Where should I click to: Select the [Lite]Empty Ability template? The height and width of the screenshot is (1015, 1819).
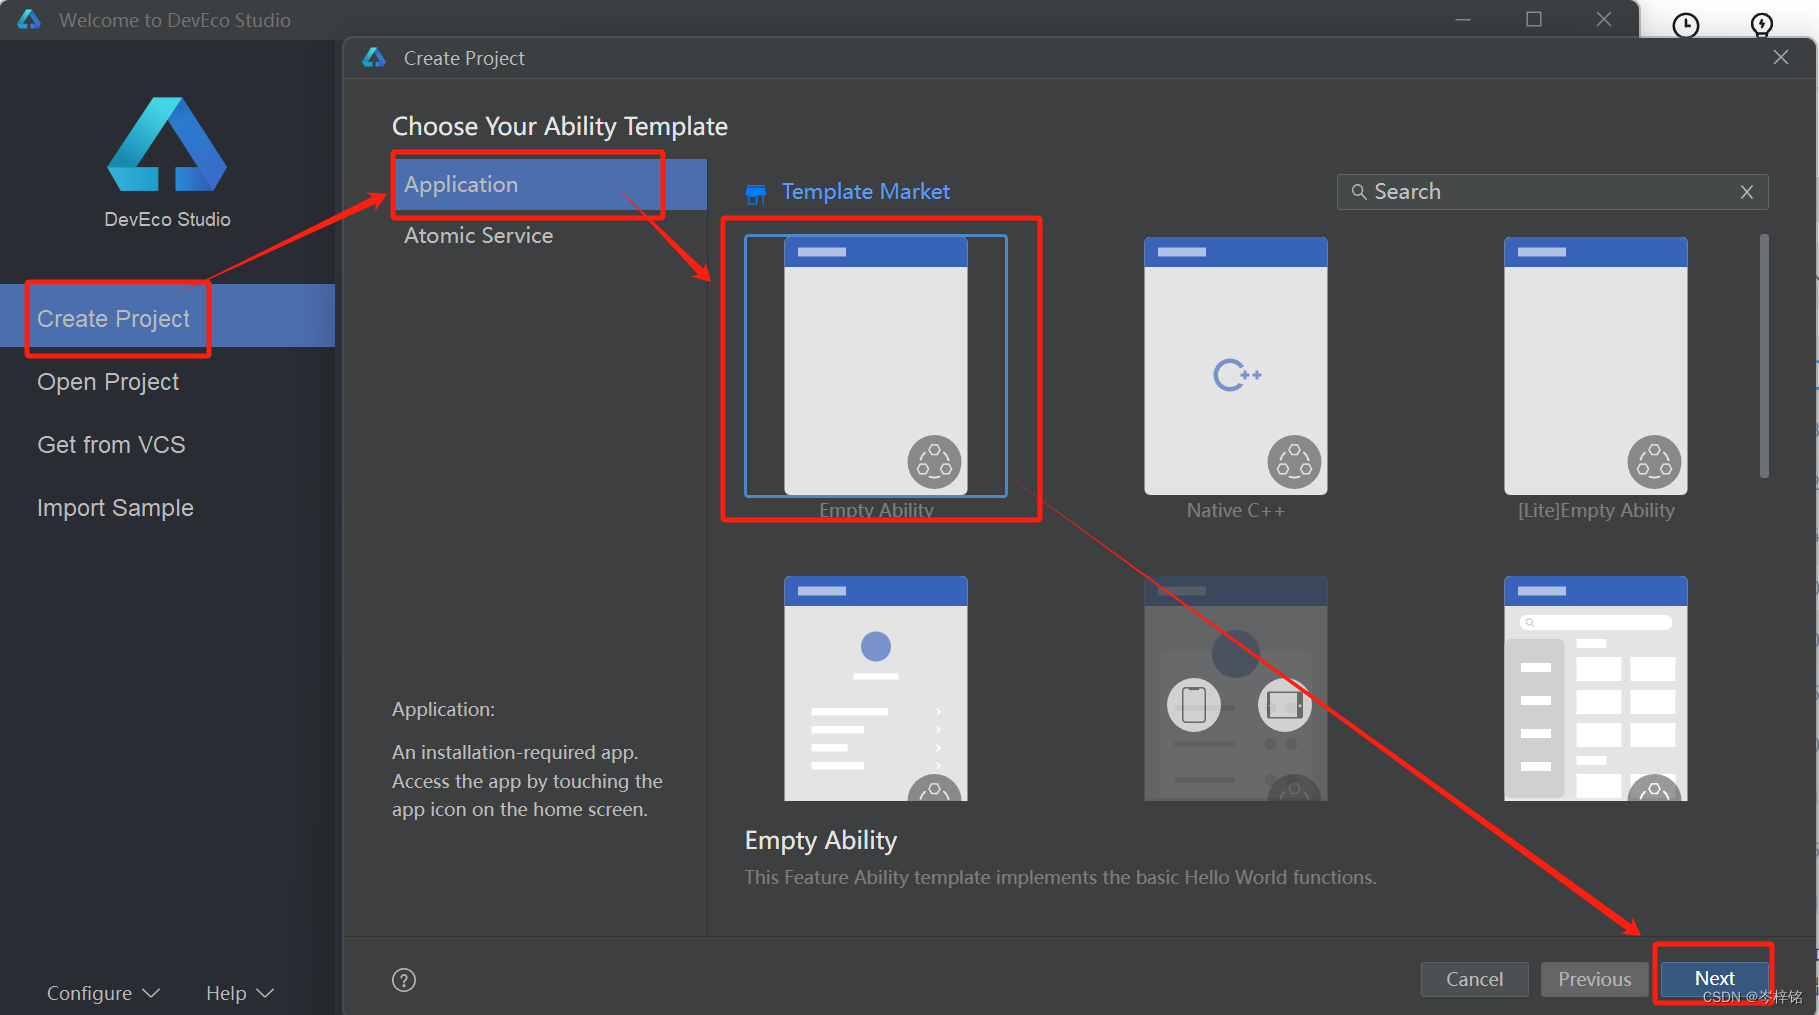(1596, 366)
